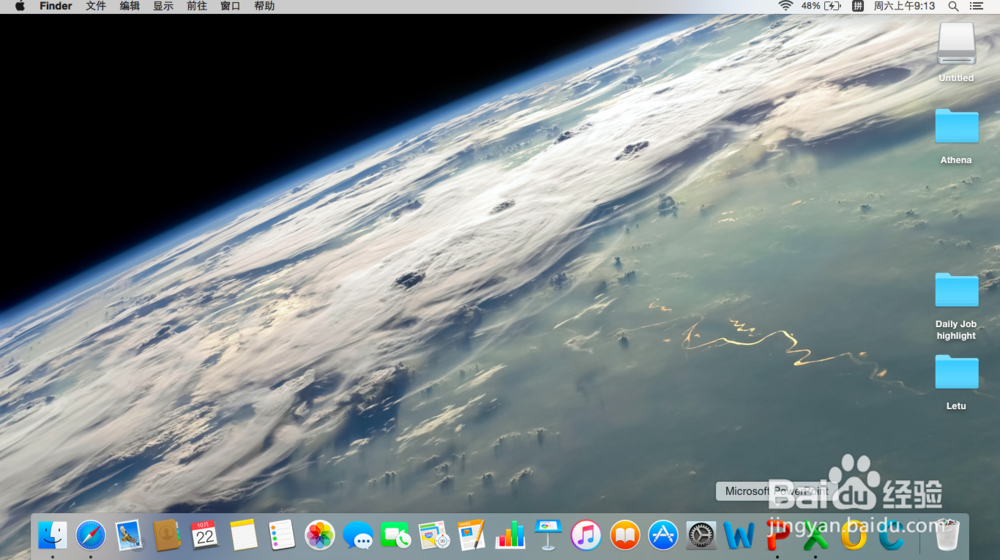
Task: Open the 帮助 menu
Action: [264, 6]
